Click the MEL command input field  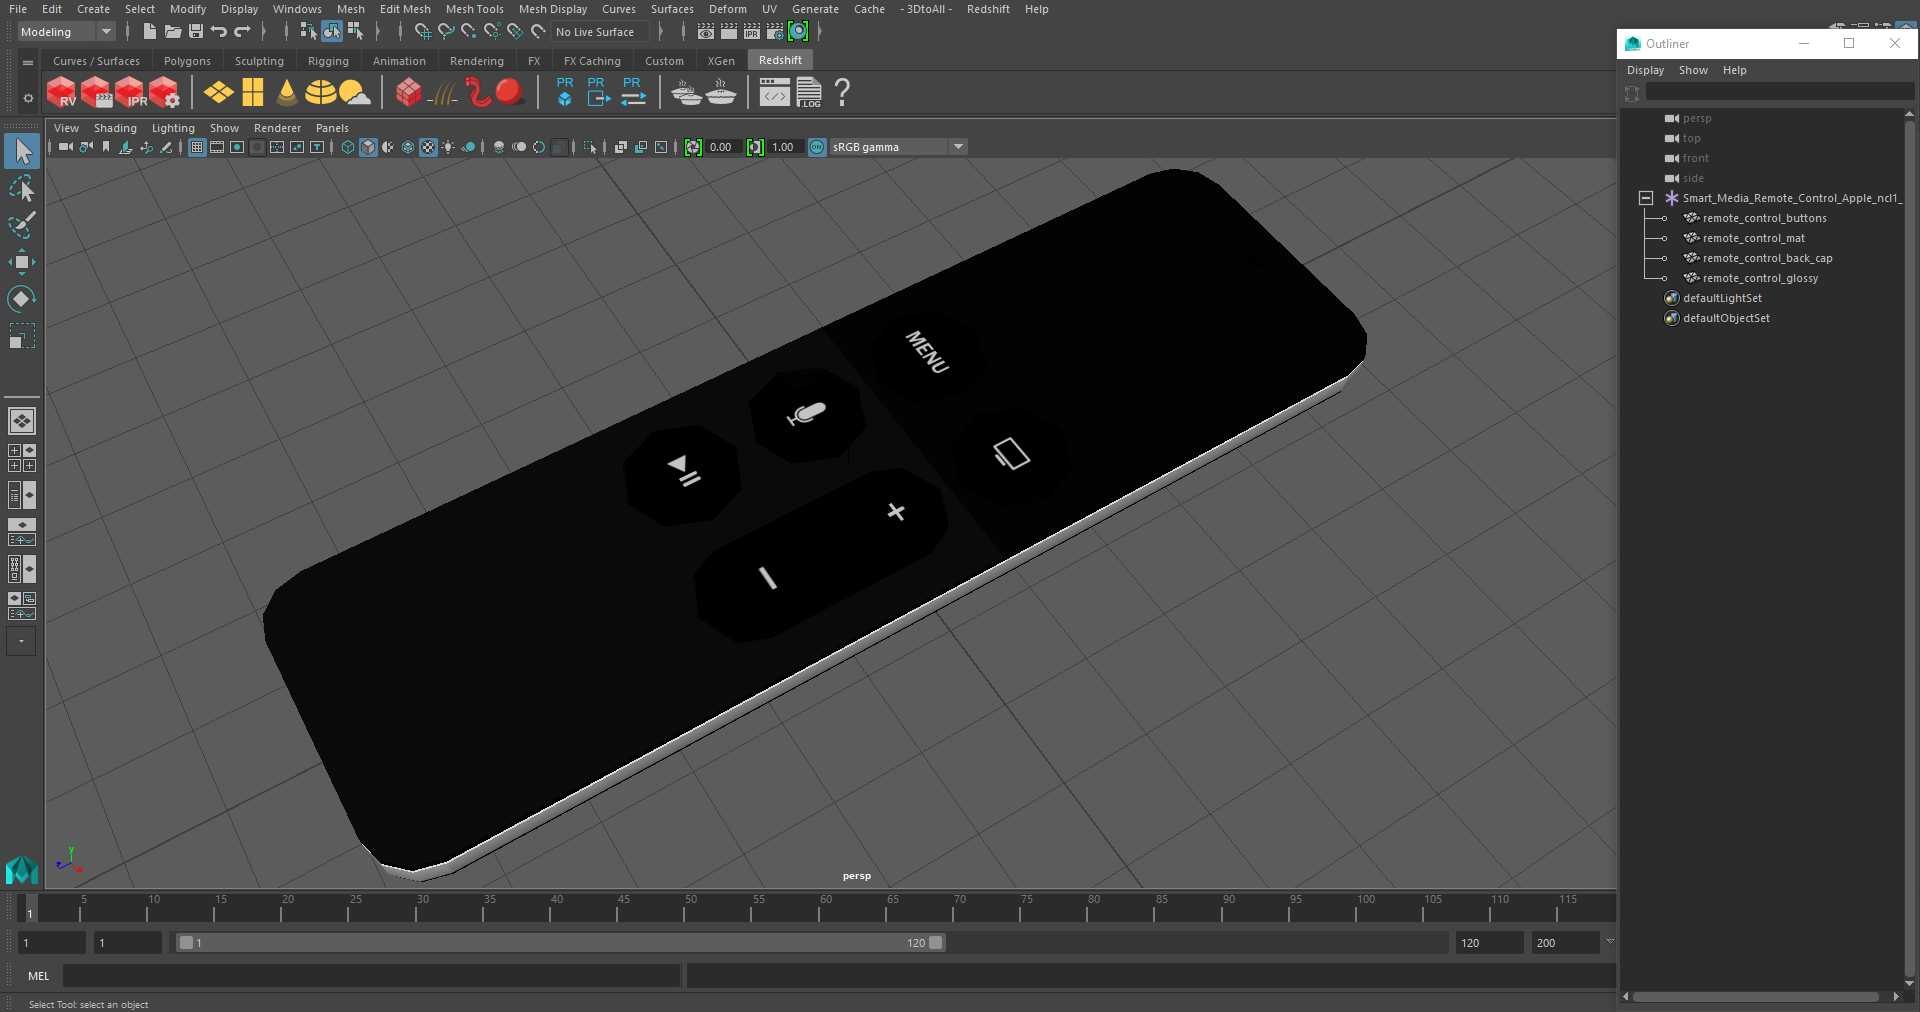pyautogui.click(x=372, y=976)
